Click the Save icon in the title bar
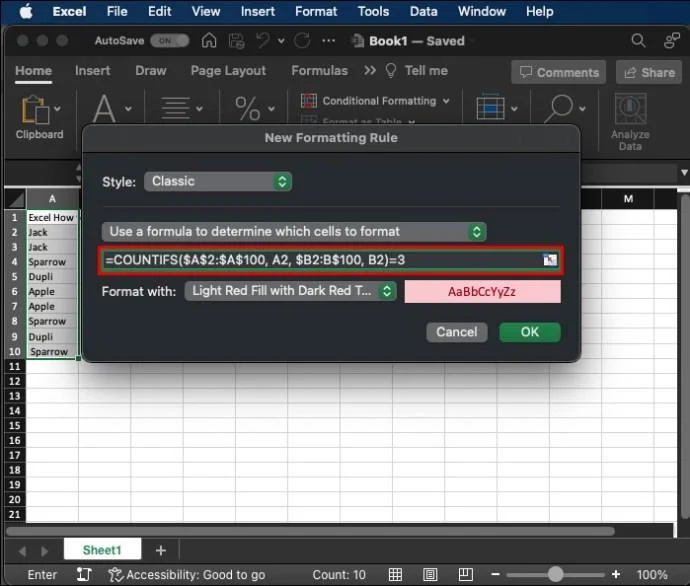This screenshot has width=690, height=586. [x=236, y=41]
